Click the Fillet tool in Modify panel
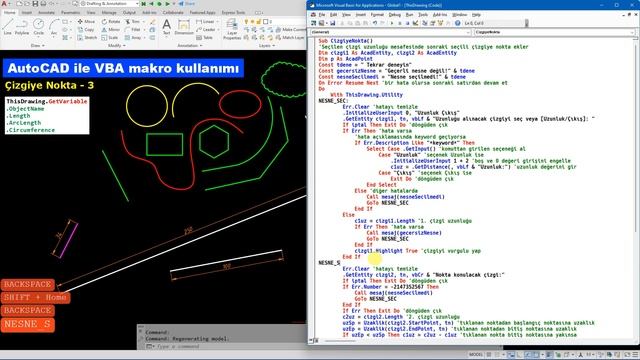Viewport: 640px width, 360px height. click(133, 29)
